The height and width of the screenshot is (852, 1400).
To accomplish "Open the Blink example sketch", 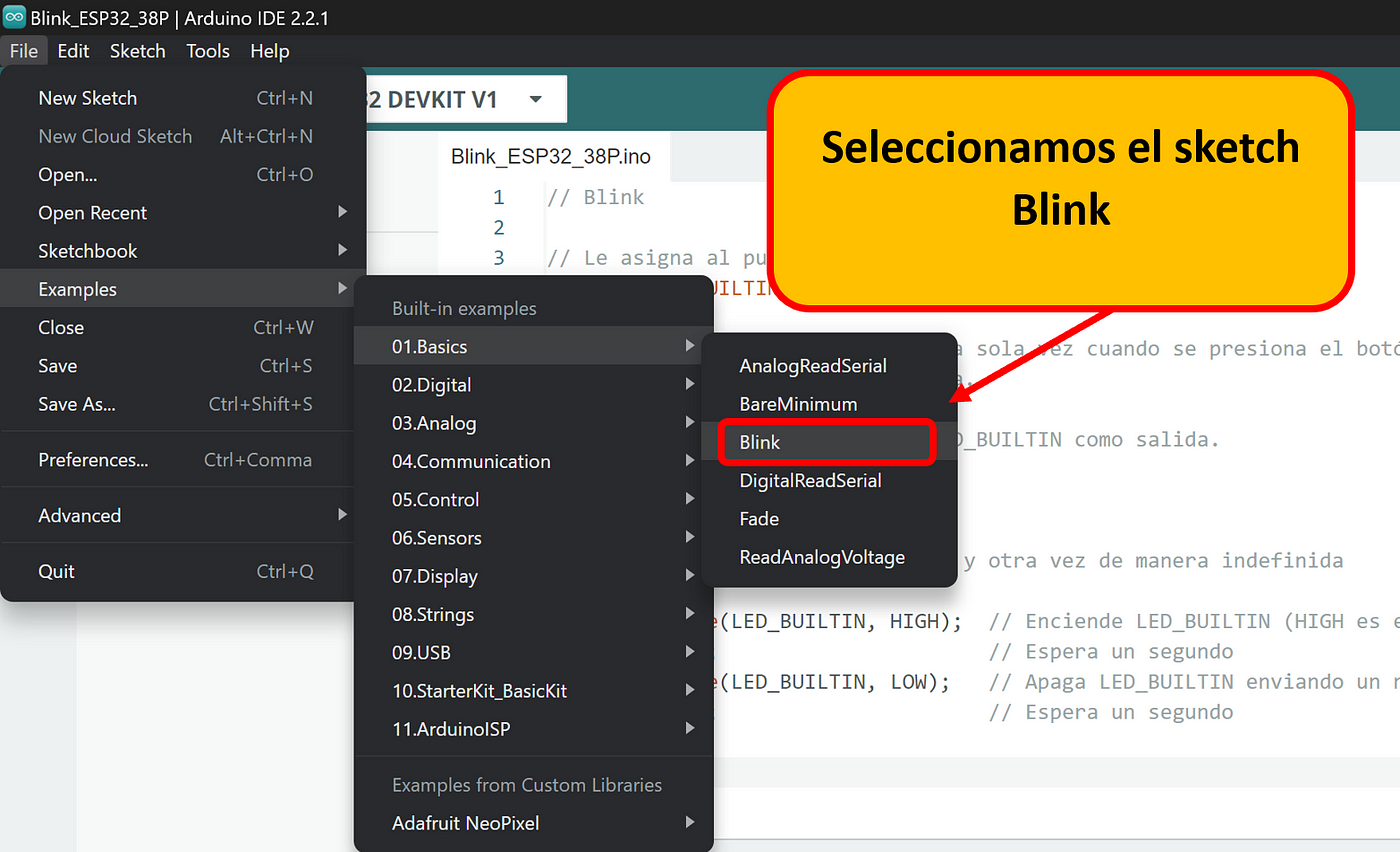I will 829,442.
